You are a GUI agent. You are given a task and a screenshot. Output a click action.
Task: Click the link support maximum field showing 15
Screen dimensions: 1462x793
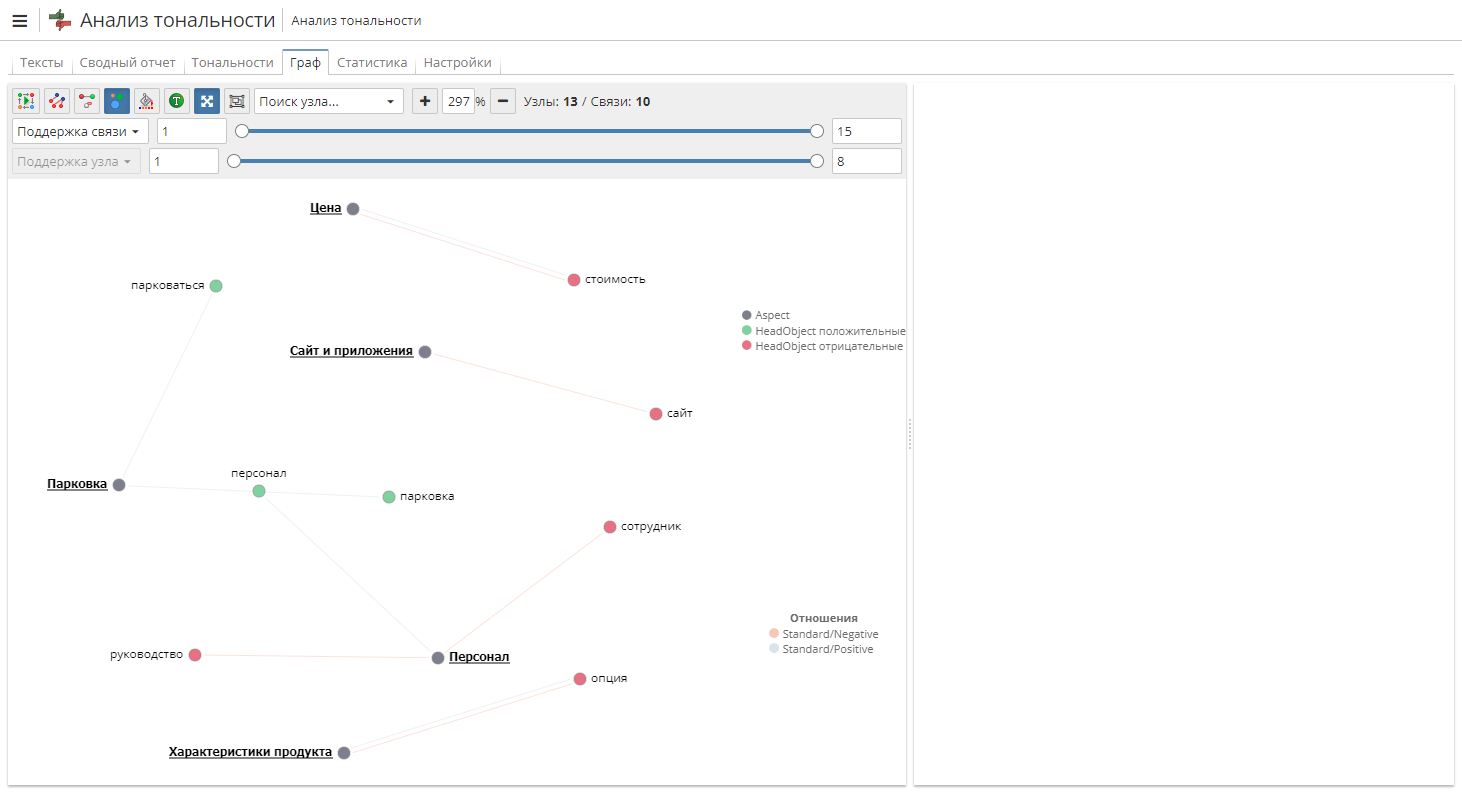[x=867, y=131]
